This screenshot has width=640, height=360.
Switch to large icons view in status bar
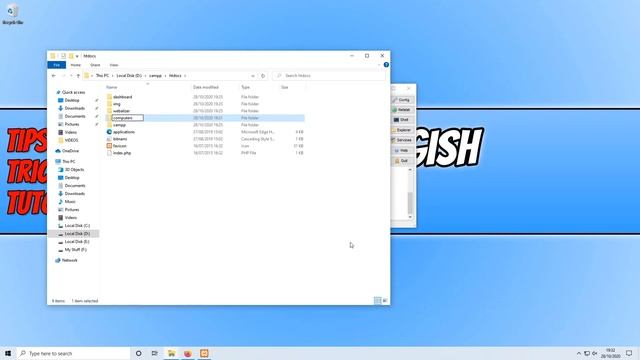point(385,301)
